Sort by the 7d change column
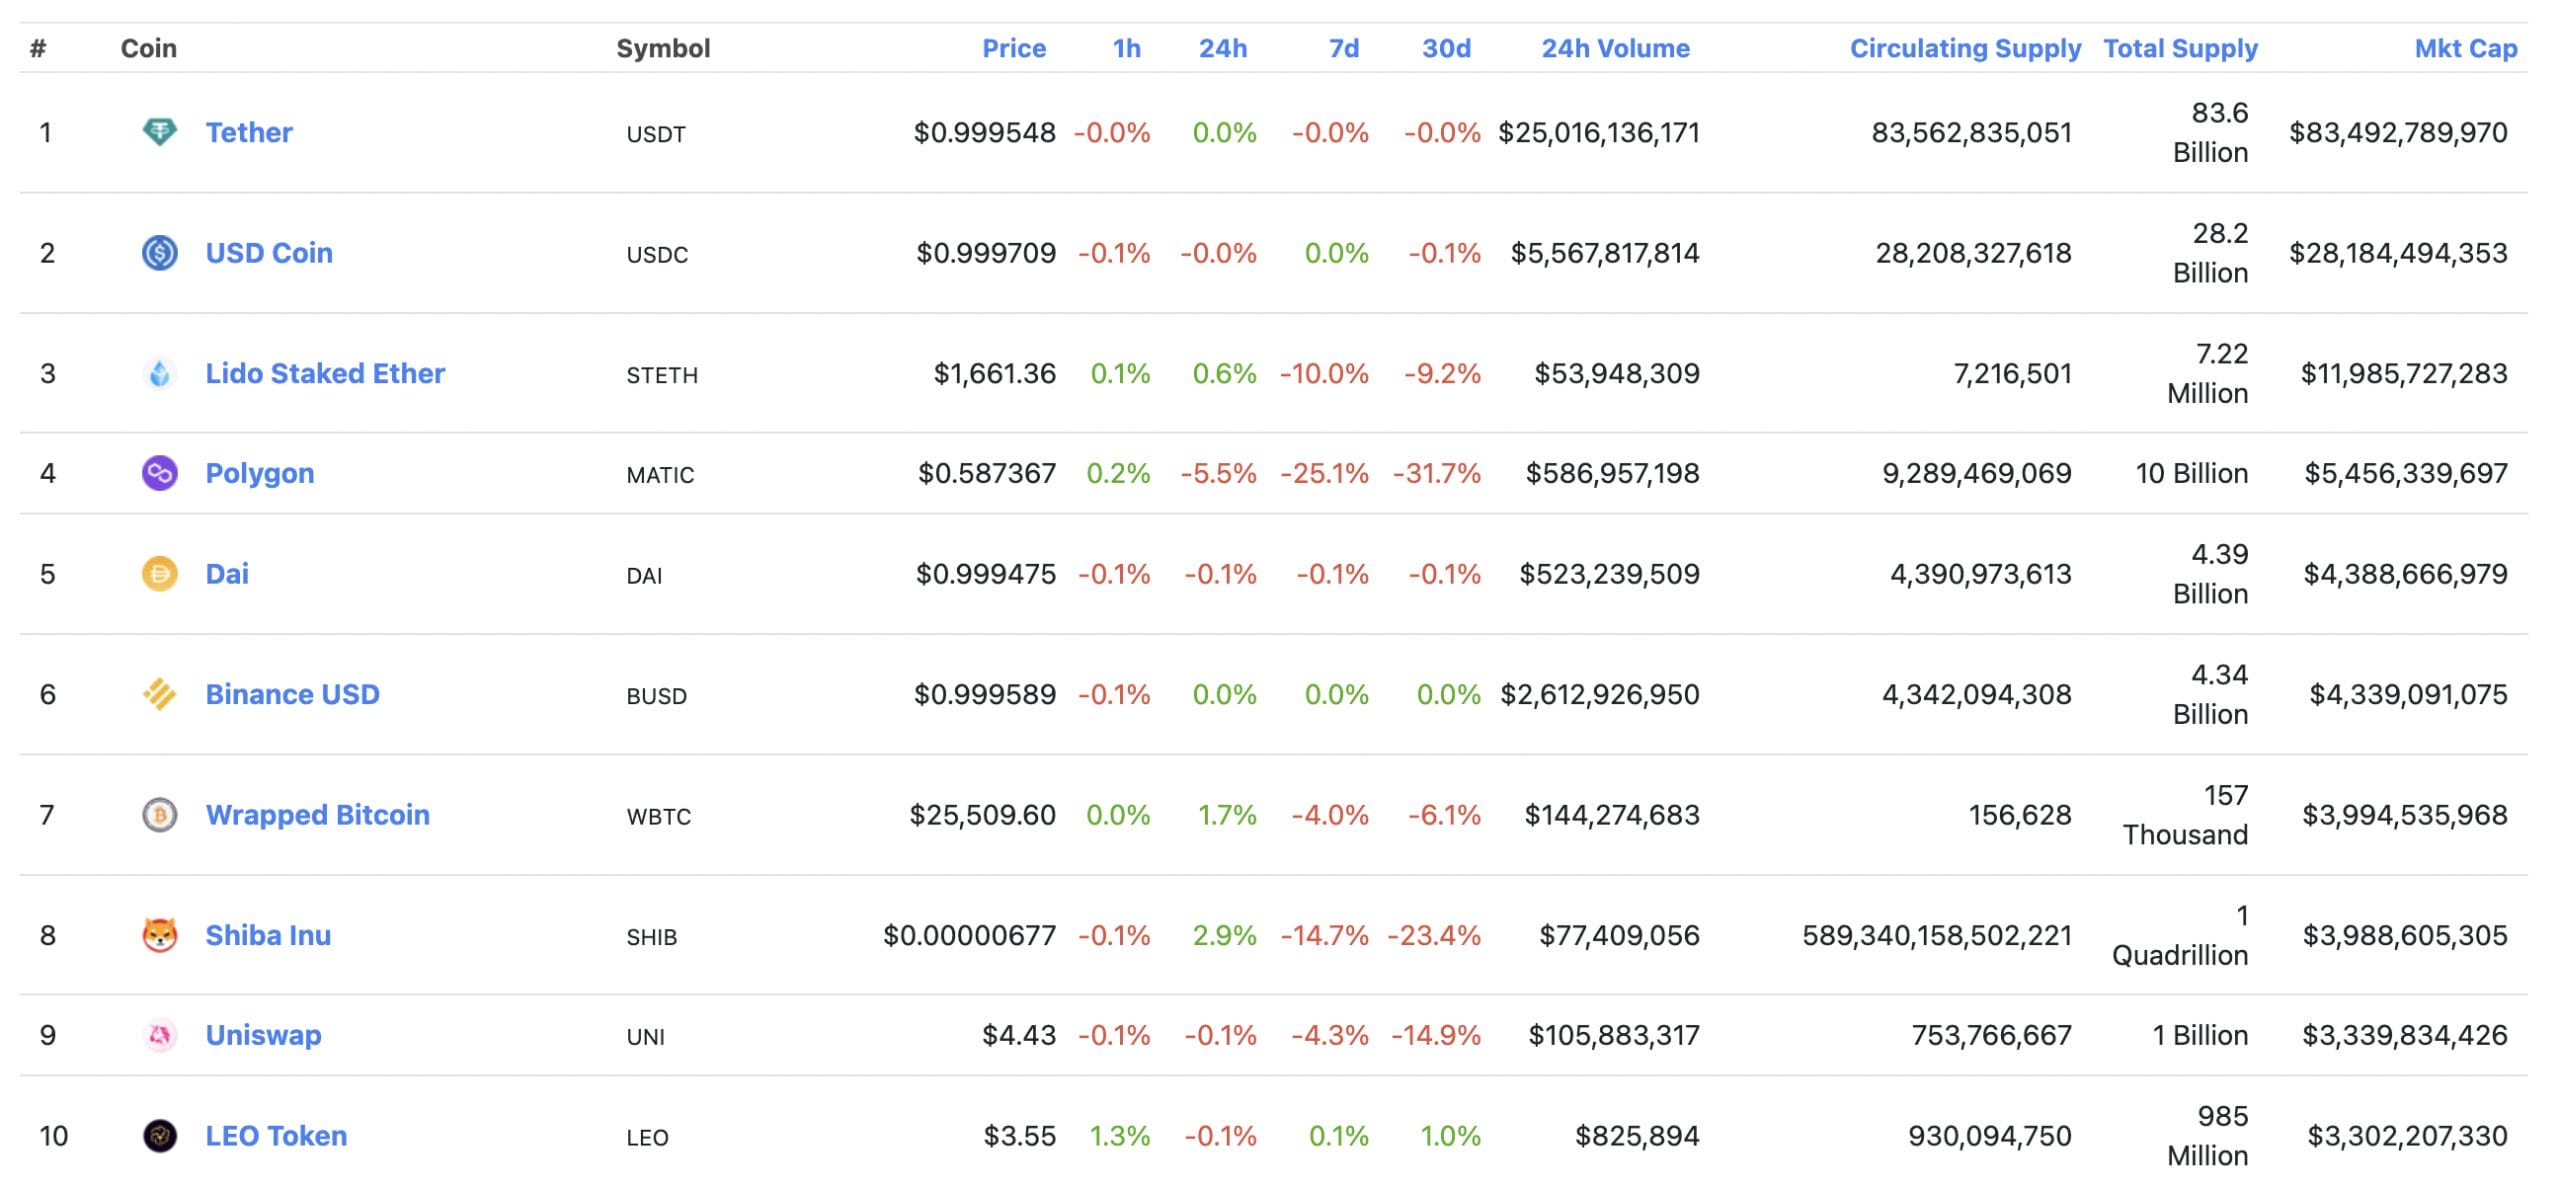The height and width of the screenshot is (1191, 2560). [x=1344, y=48]
